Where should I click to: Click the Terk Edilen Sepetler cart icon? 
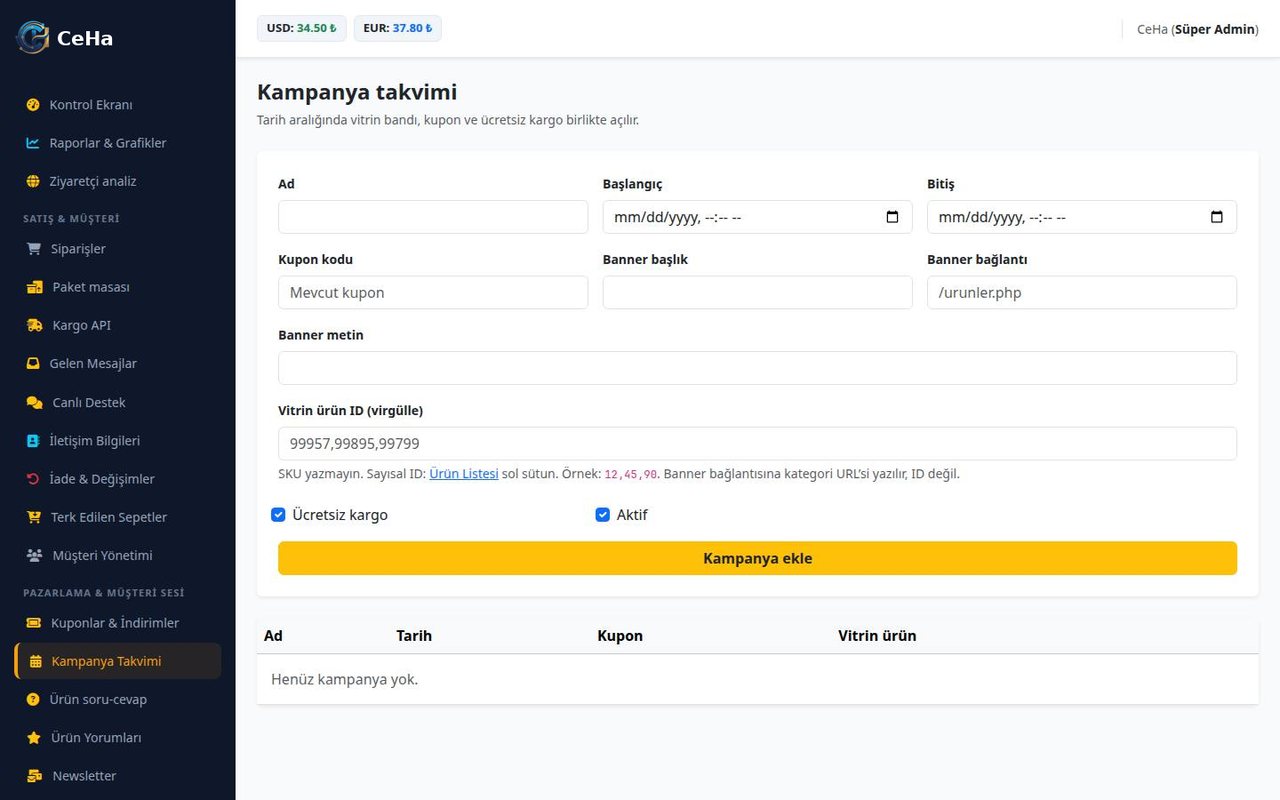34,517
